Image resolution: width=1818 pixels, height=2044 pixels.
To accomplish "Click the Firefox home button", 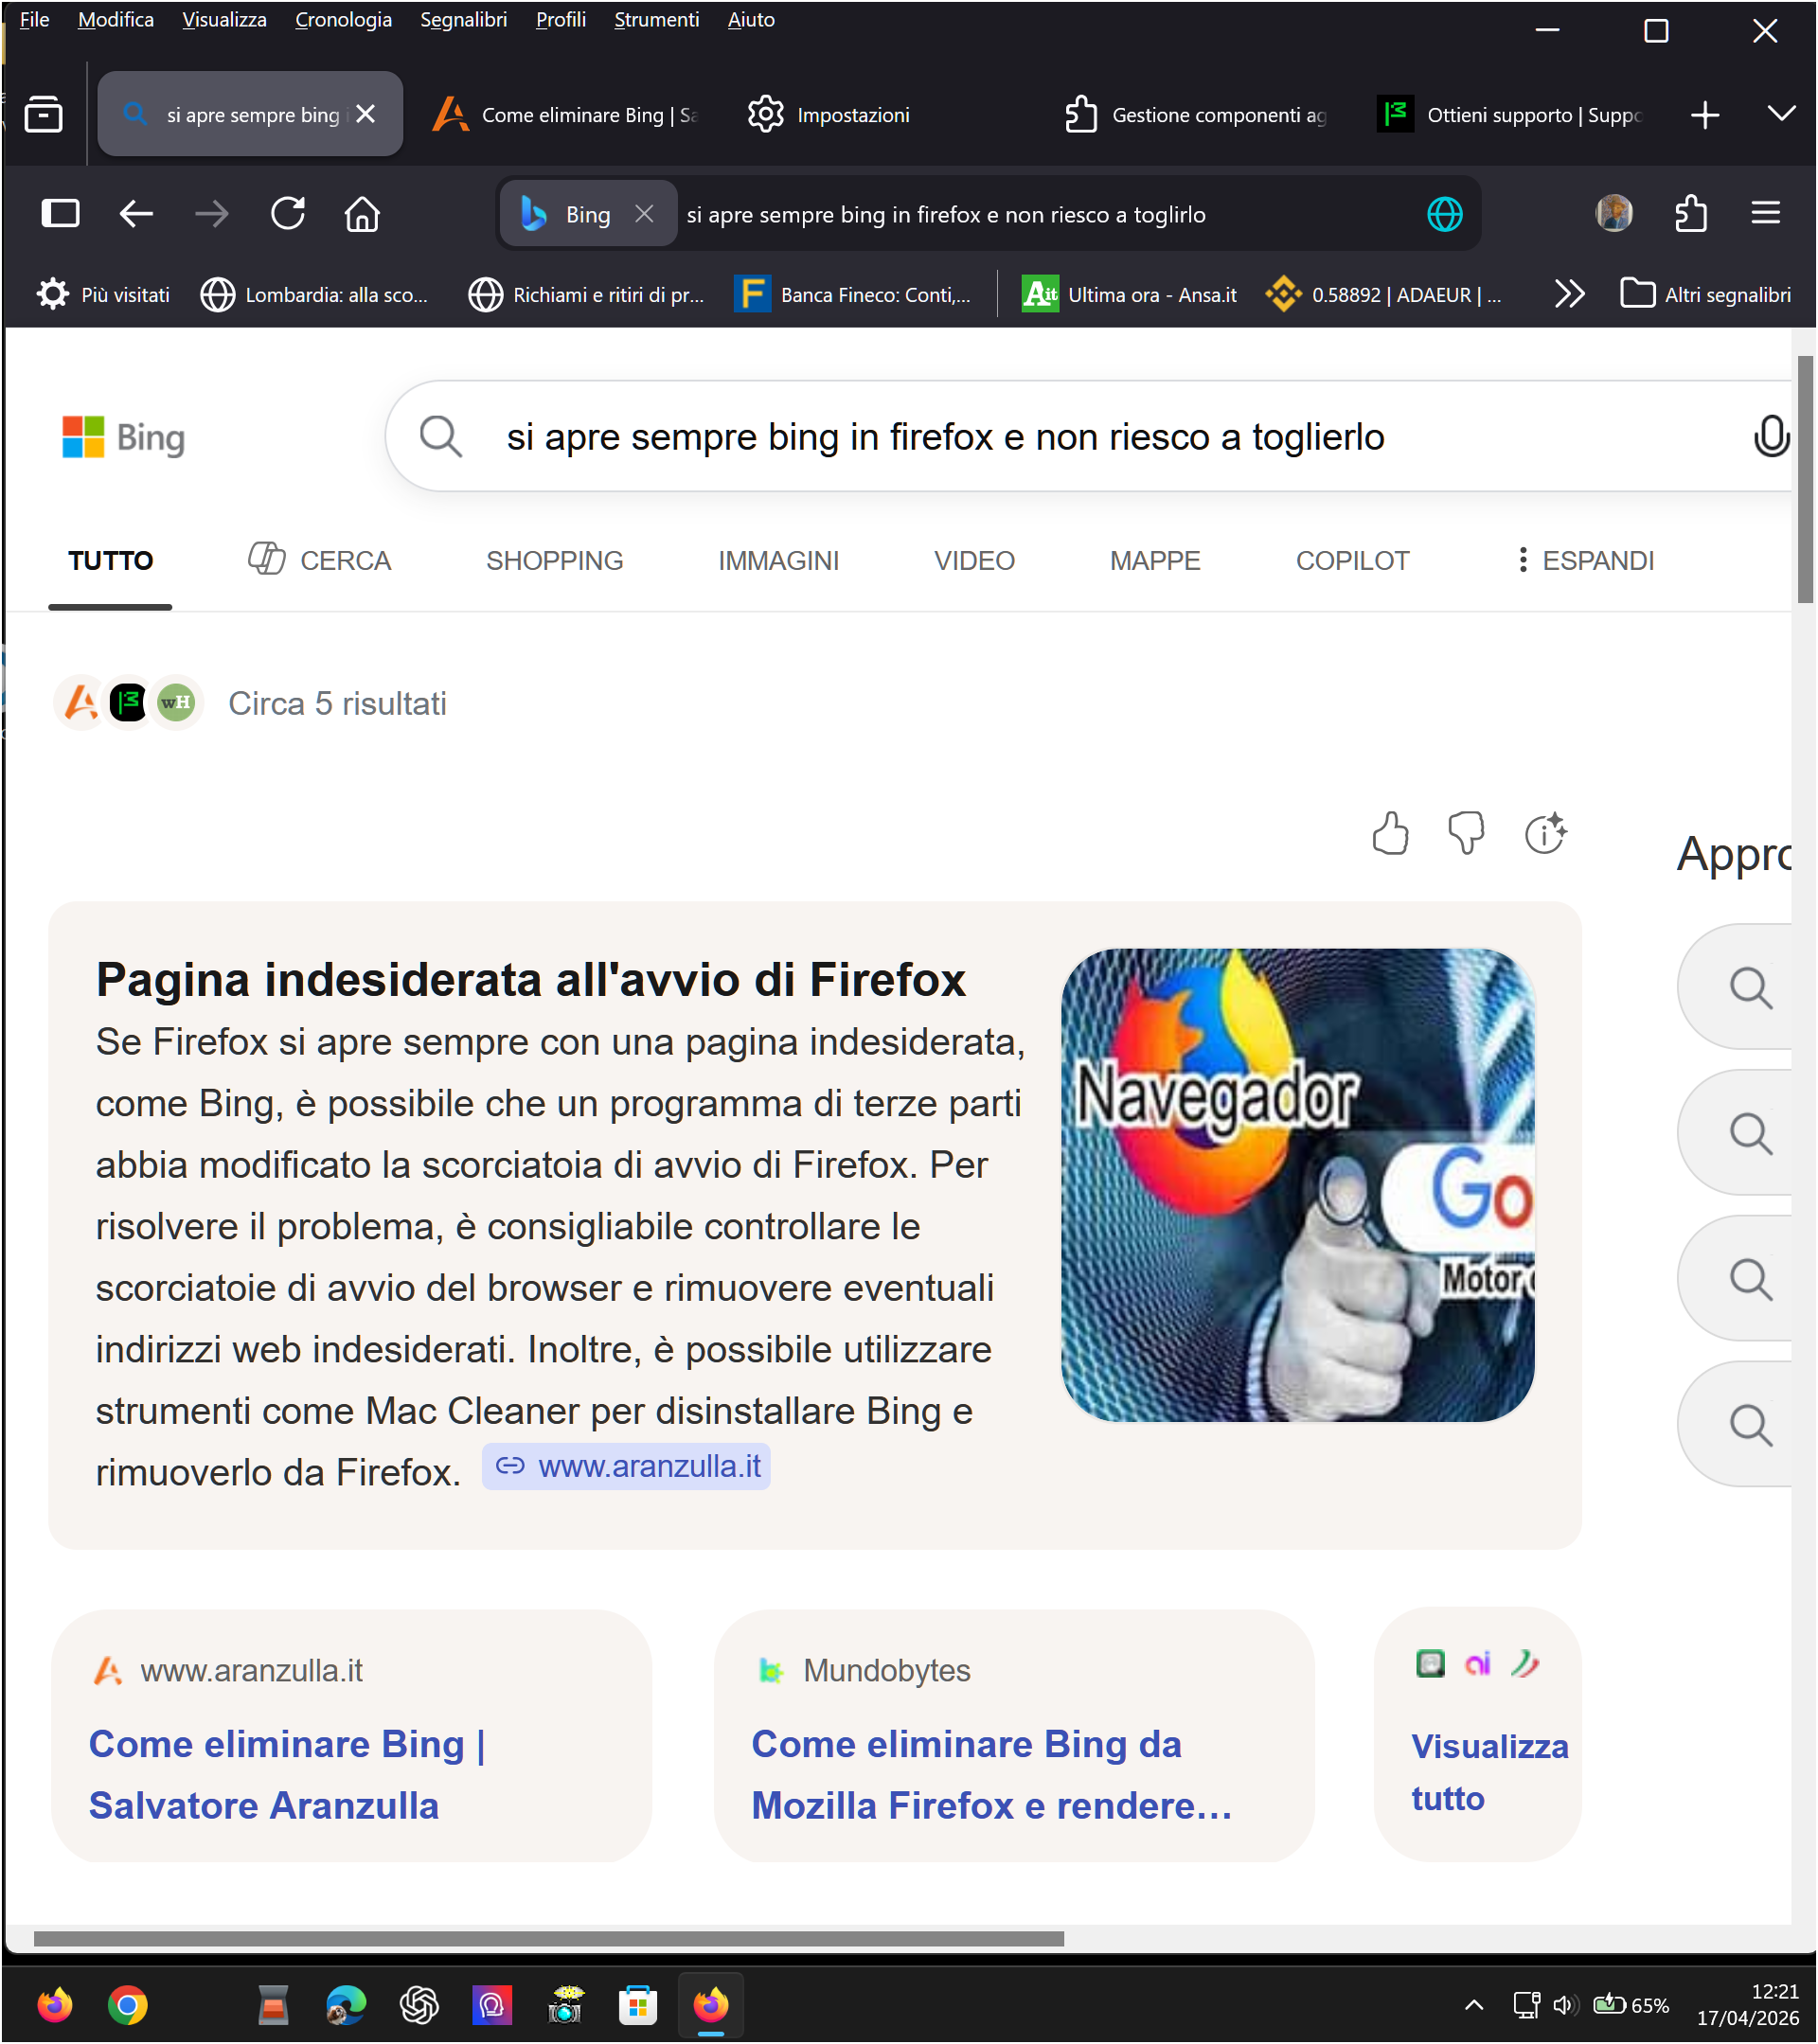I will [x=362, y=214].
